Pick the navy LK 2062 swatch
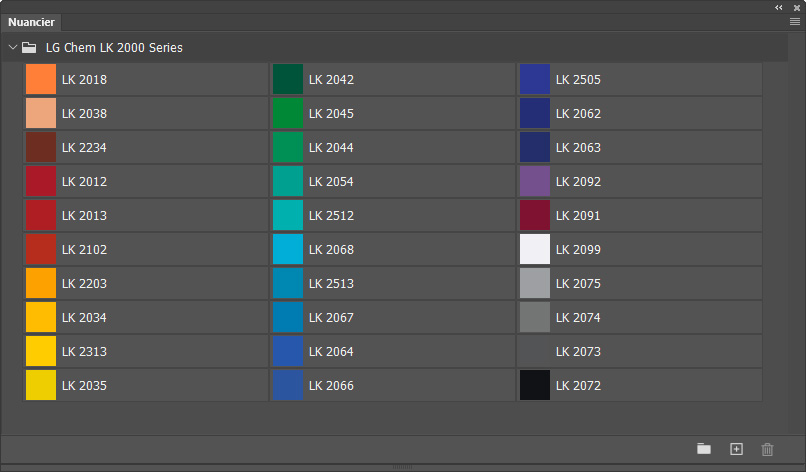Screen dimensions: 806x472 coord(535,113)
